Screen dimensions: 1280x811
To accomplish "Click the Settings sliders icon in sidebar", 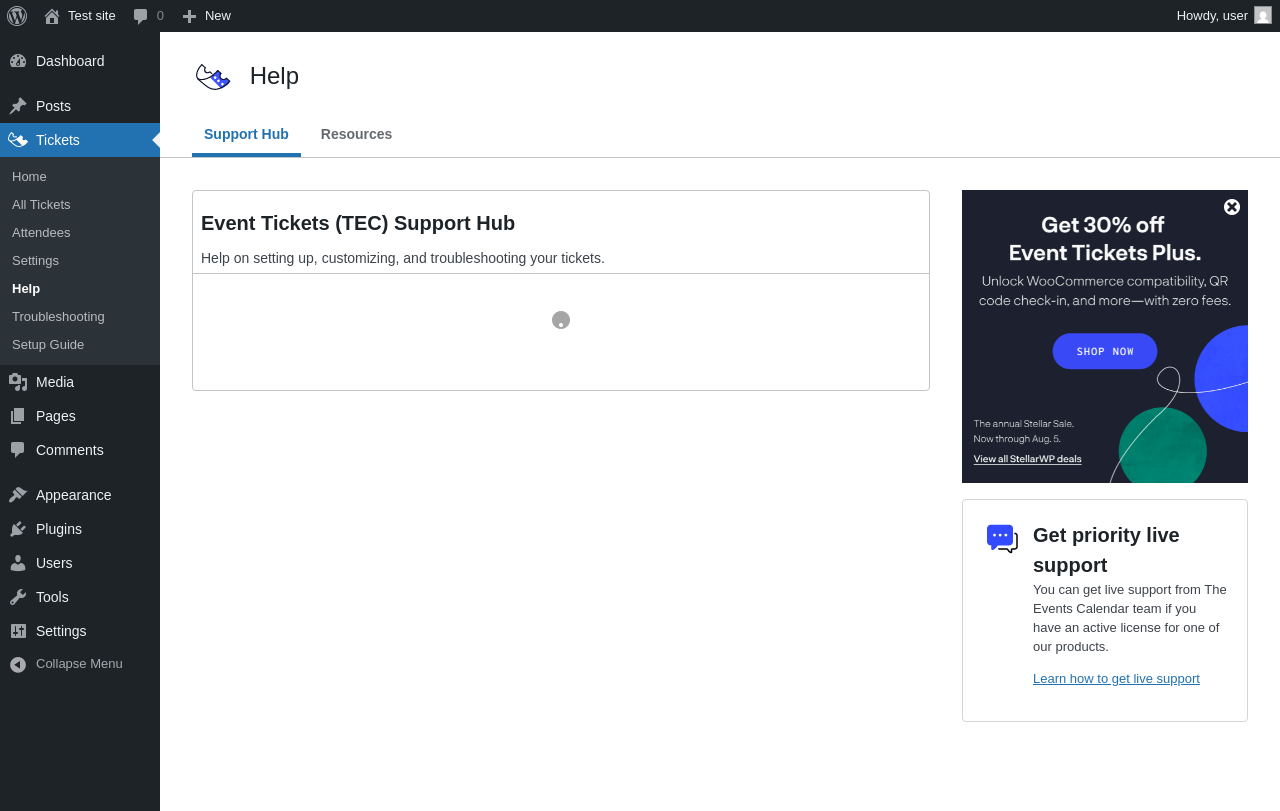I will tap(18, 631).
